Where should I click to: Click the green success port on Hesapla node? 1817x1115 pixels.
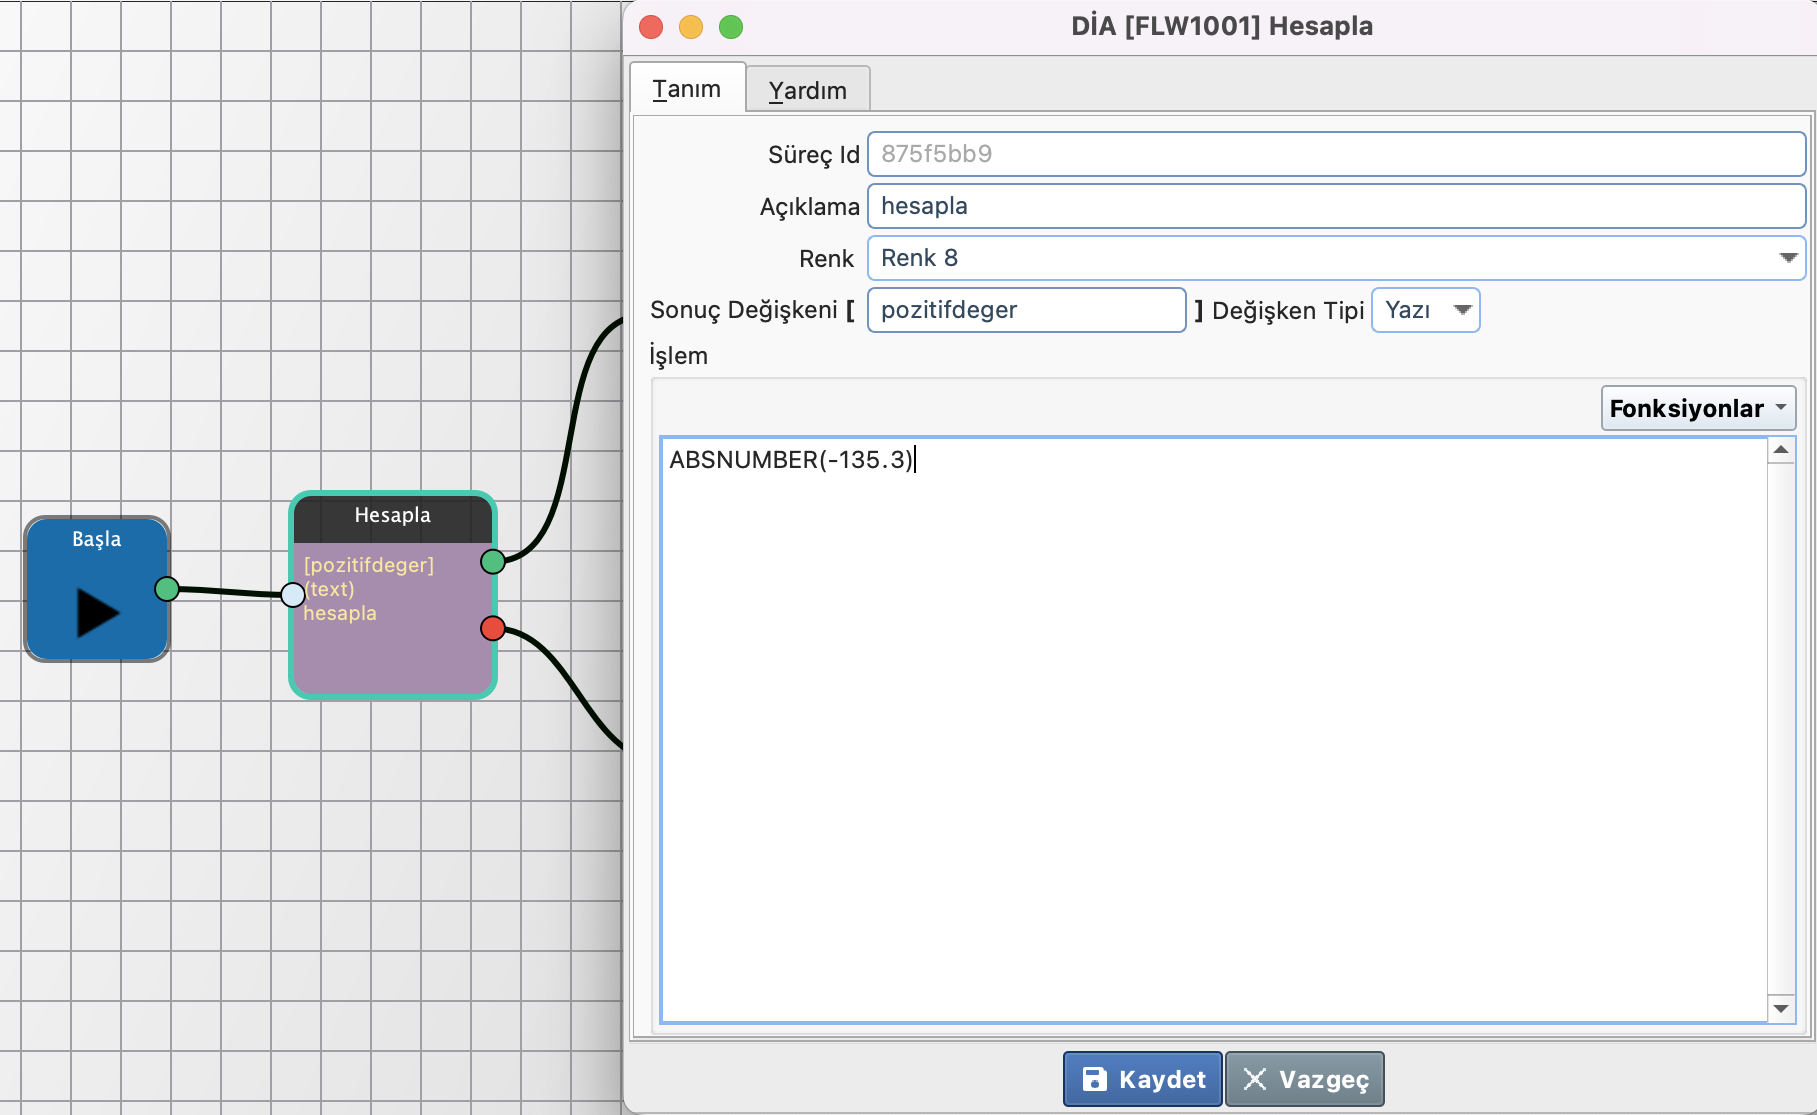(492, 561)
